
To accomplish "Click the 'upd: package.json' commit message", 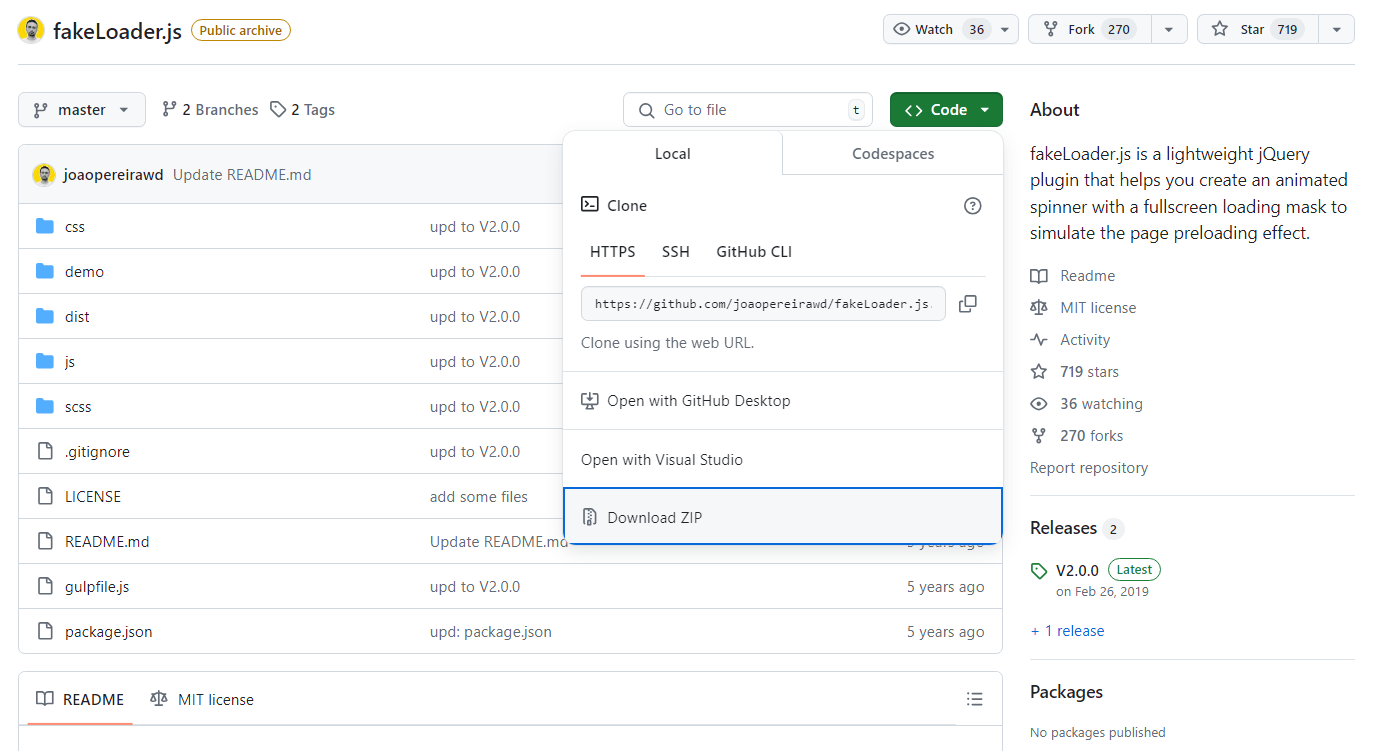I will coord(491,632).
